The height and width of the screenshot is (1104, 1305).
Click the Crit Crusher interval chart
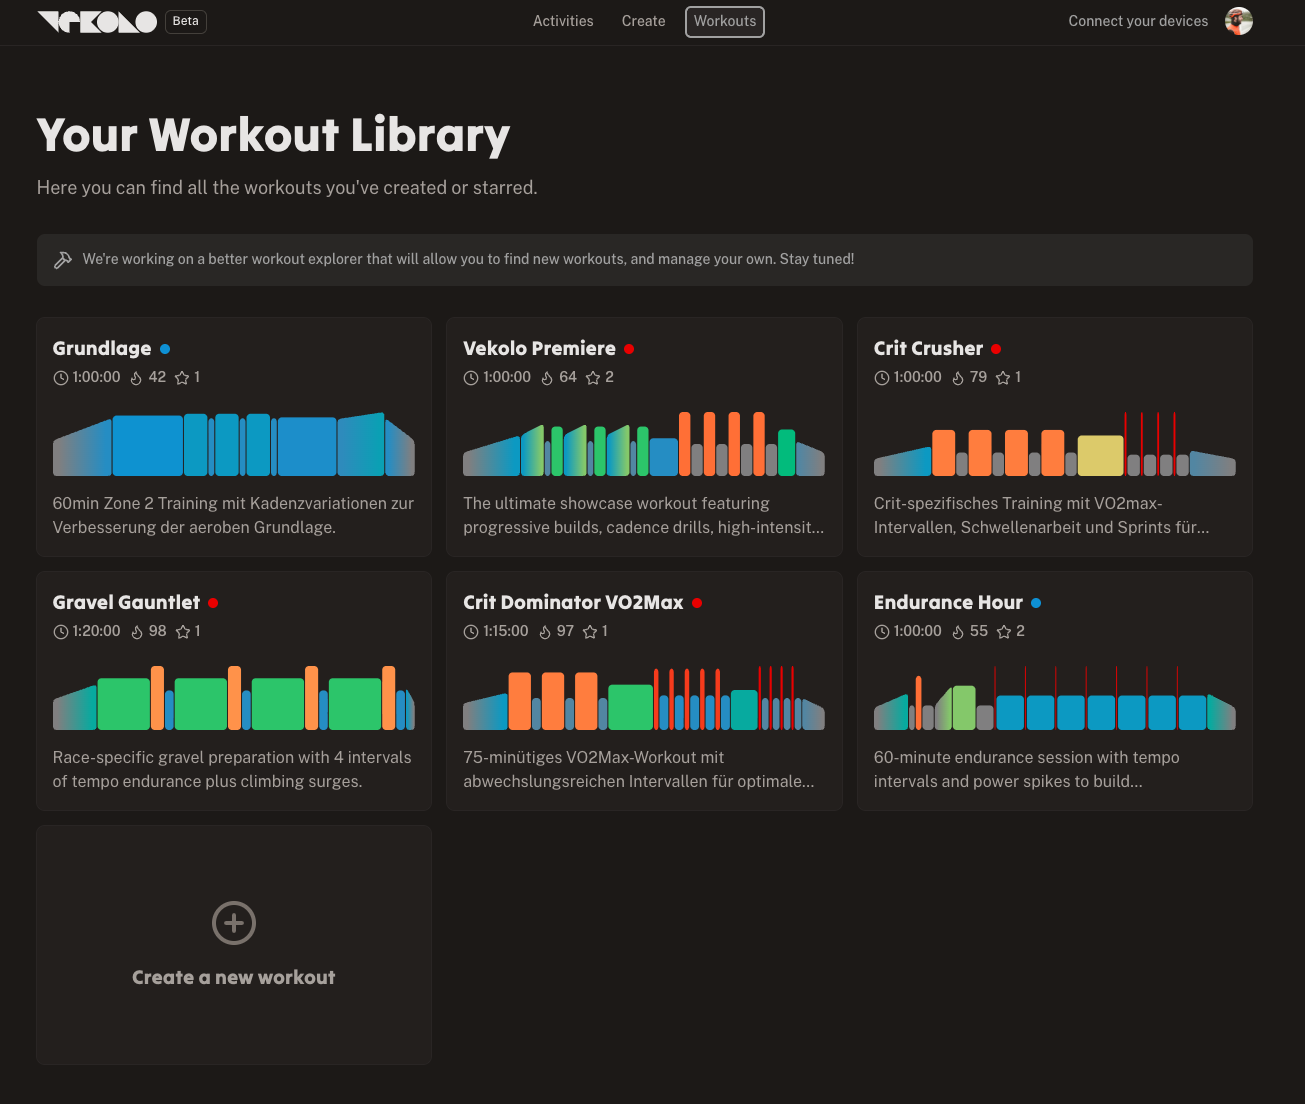point(1054,444)
